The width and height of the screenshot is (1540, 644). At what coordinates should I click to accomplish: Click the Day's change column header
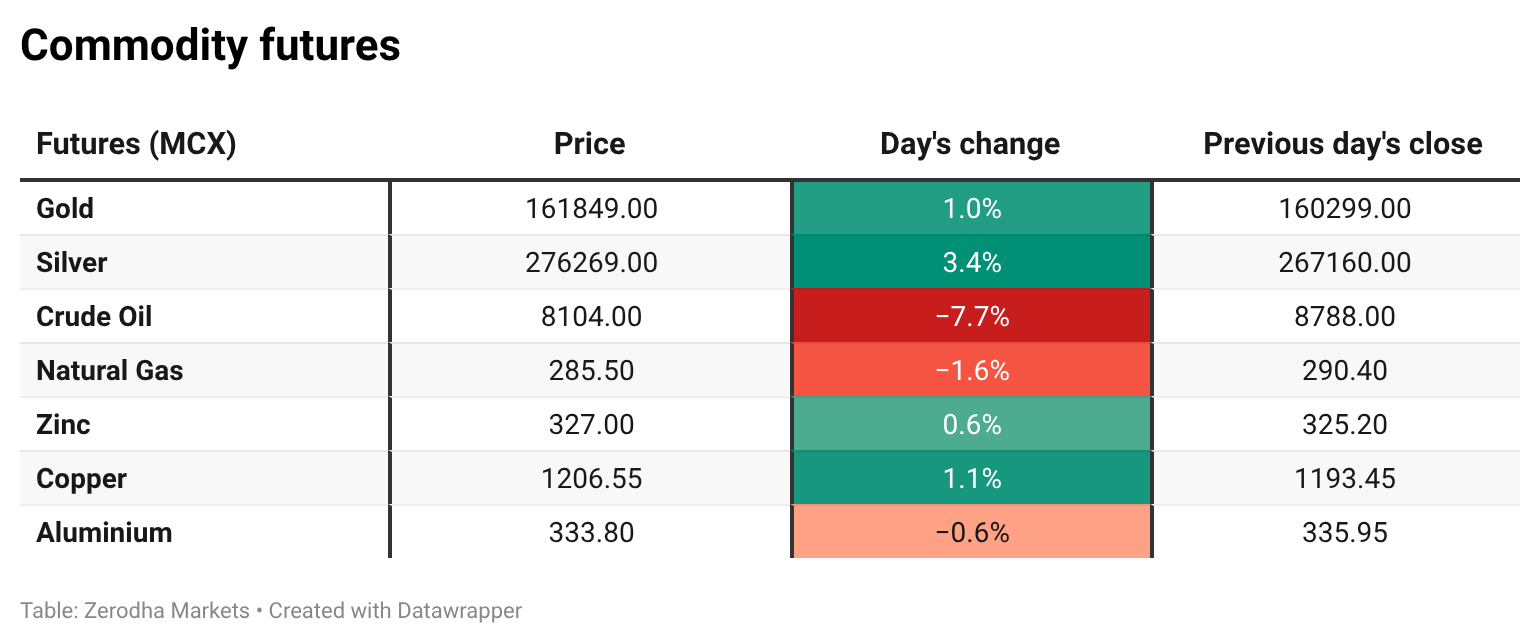pyautogui.click(x=970, y=144)
